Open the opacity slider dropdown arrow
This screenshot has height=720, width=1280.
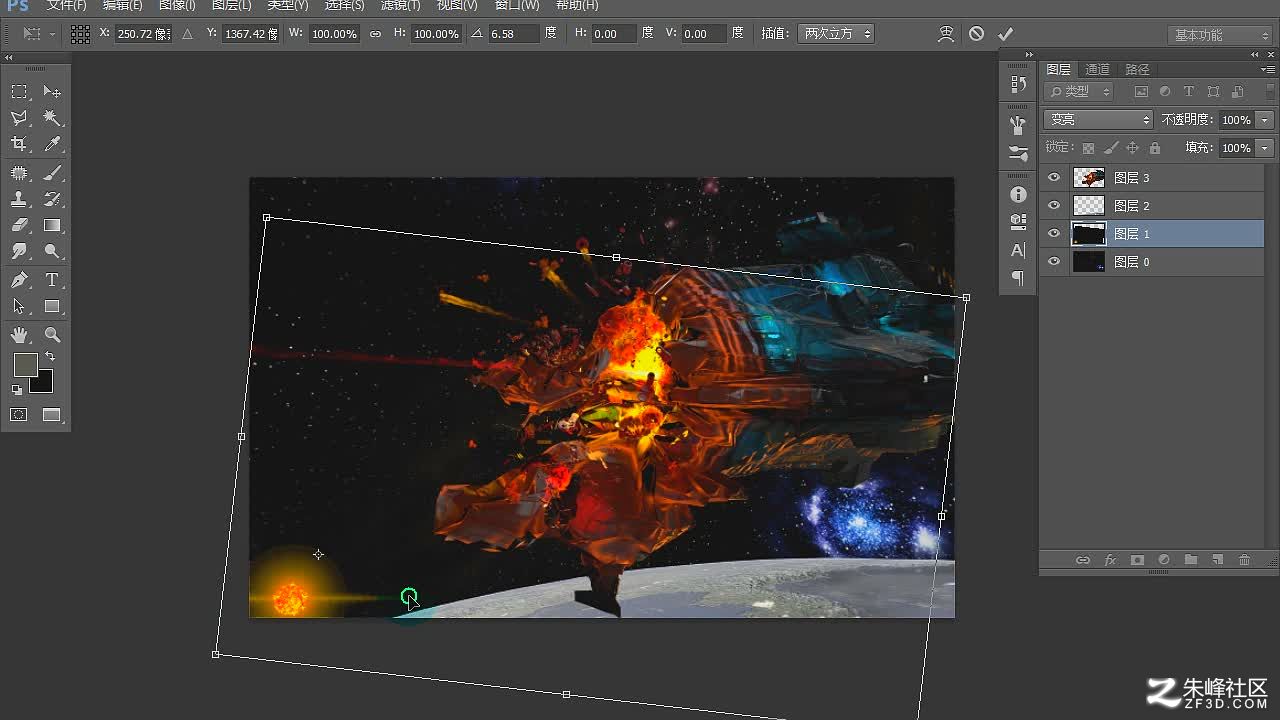[x=1265, y=120]
